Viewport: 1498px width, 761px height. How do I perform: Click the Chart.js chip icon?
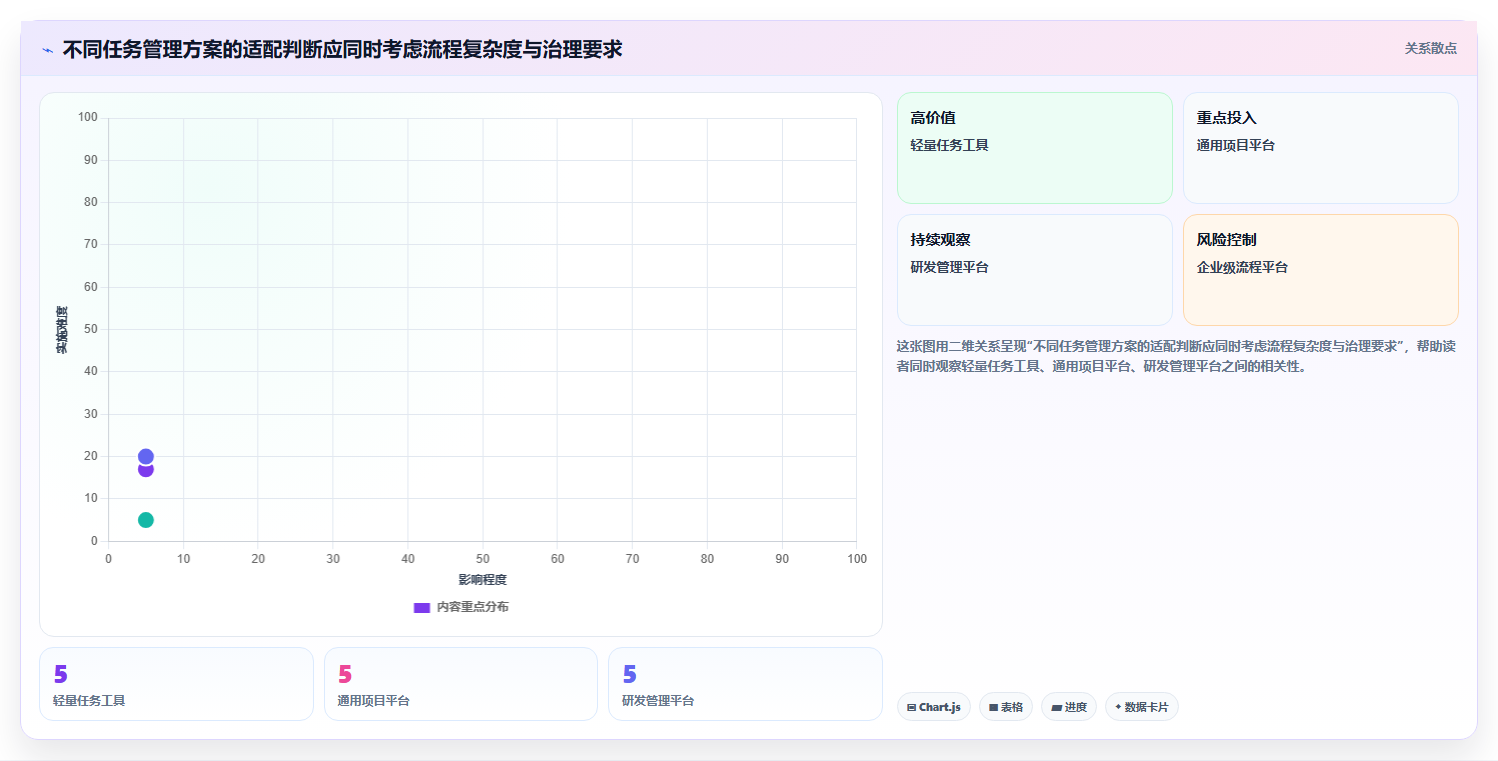click(x=911, y=708)
